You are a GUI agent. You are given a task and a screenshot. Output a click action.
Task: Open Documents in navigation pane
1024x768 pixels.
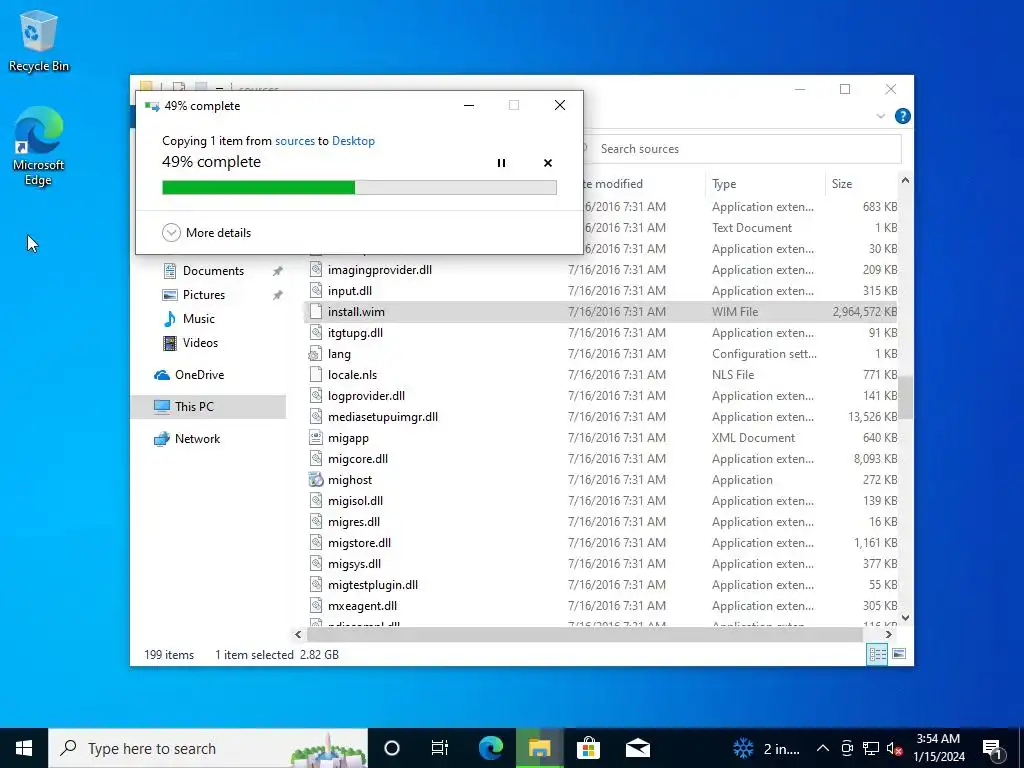213,270
